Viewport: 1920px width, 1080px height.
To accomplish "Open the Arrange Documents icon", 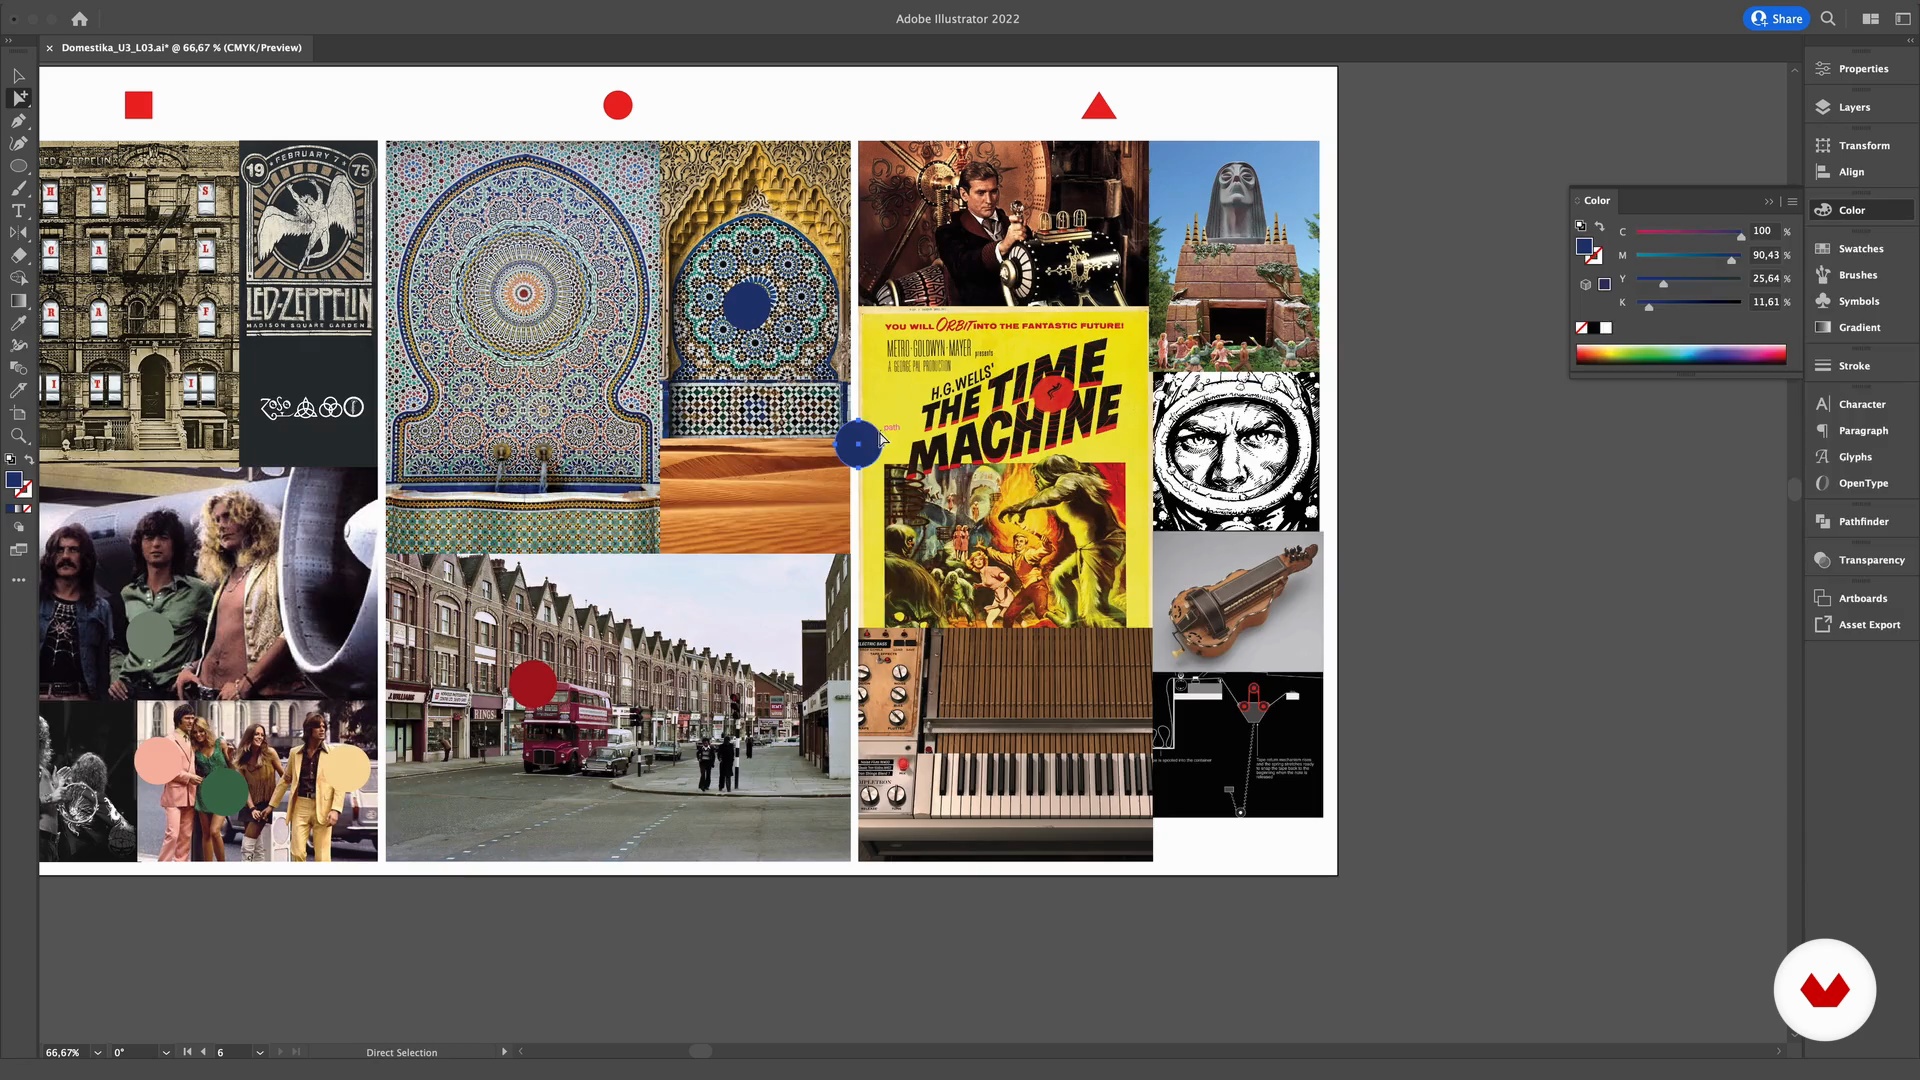I will tap(1870, 18).
